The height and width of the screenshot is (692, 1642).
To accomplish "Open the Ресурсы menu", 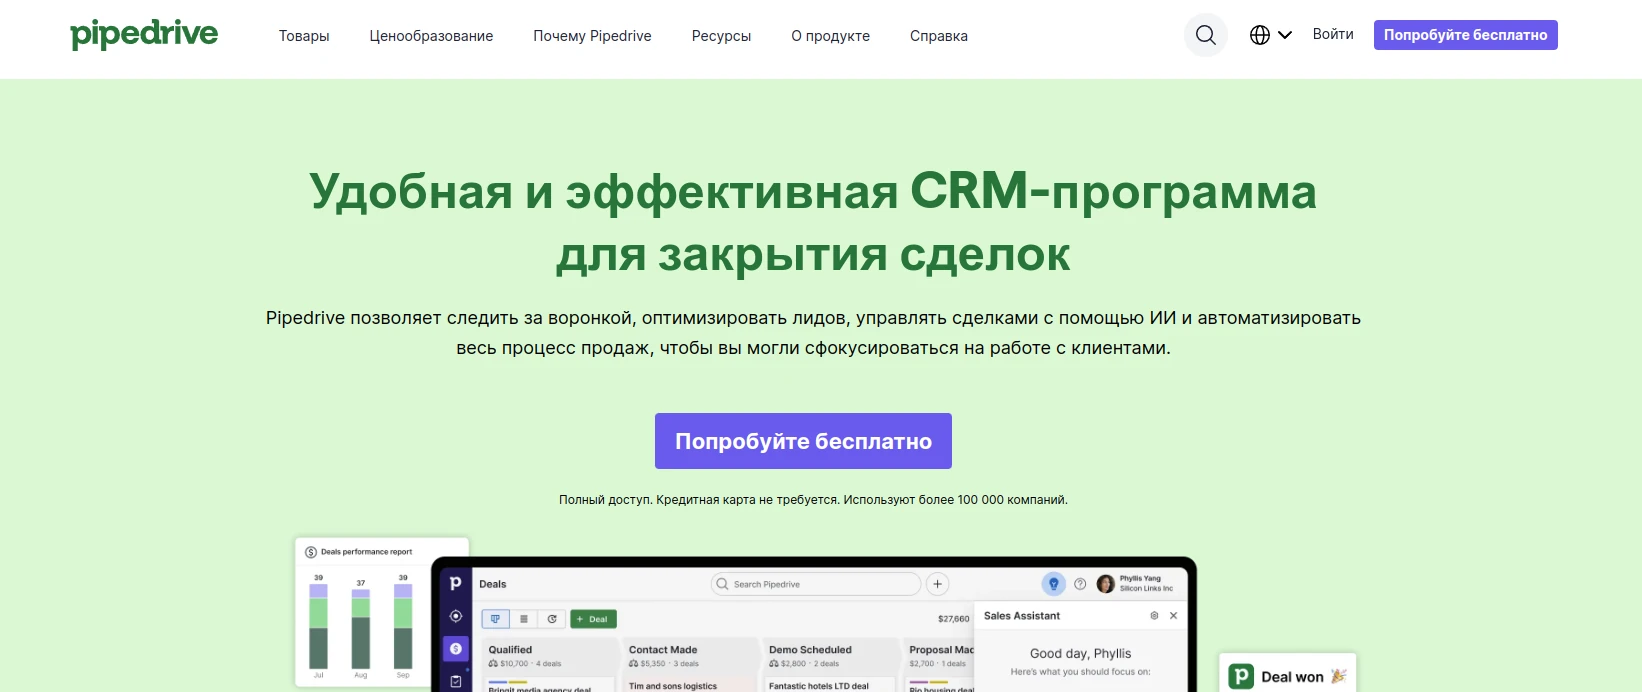I will (721, 36).
